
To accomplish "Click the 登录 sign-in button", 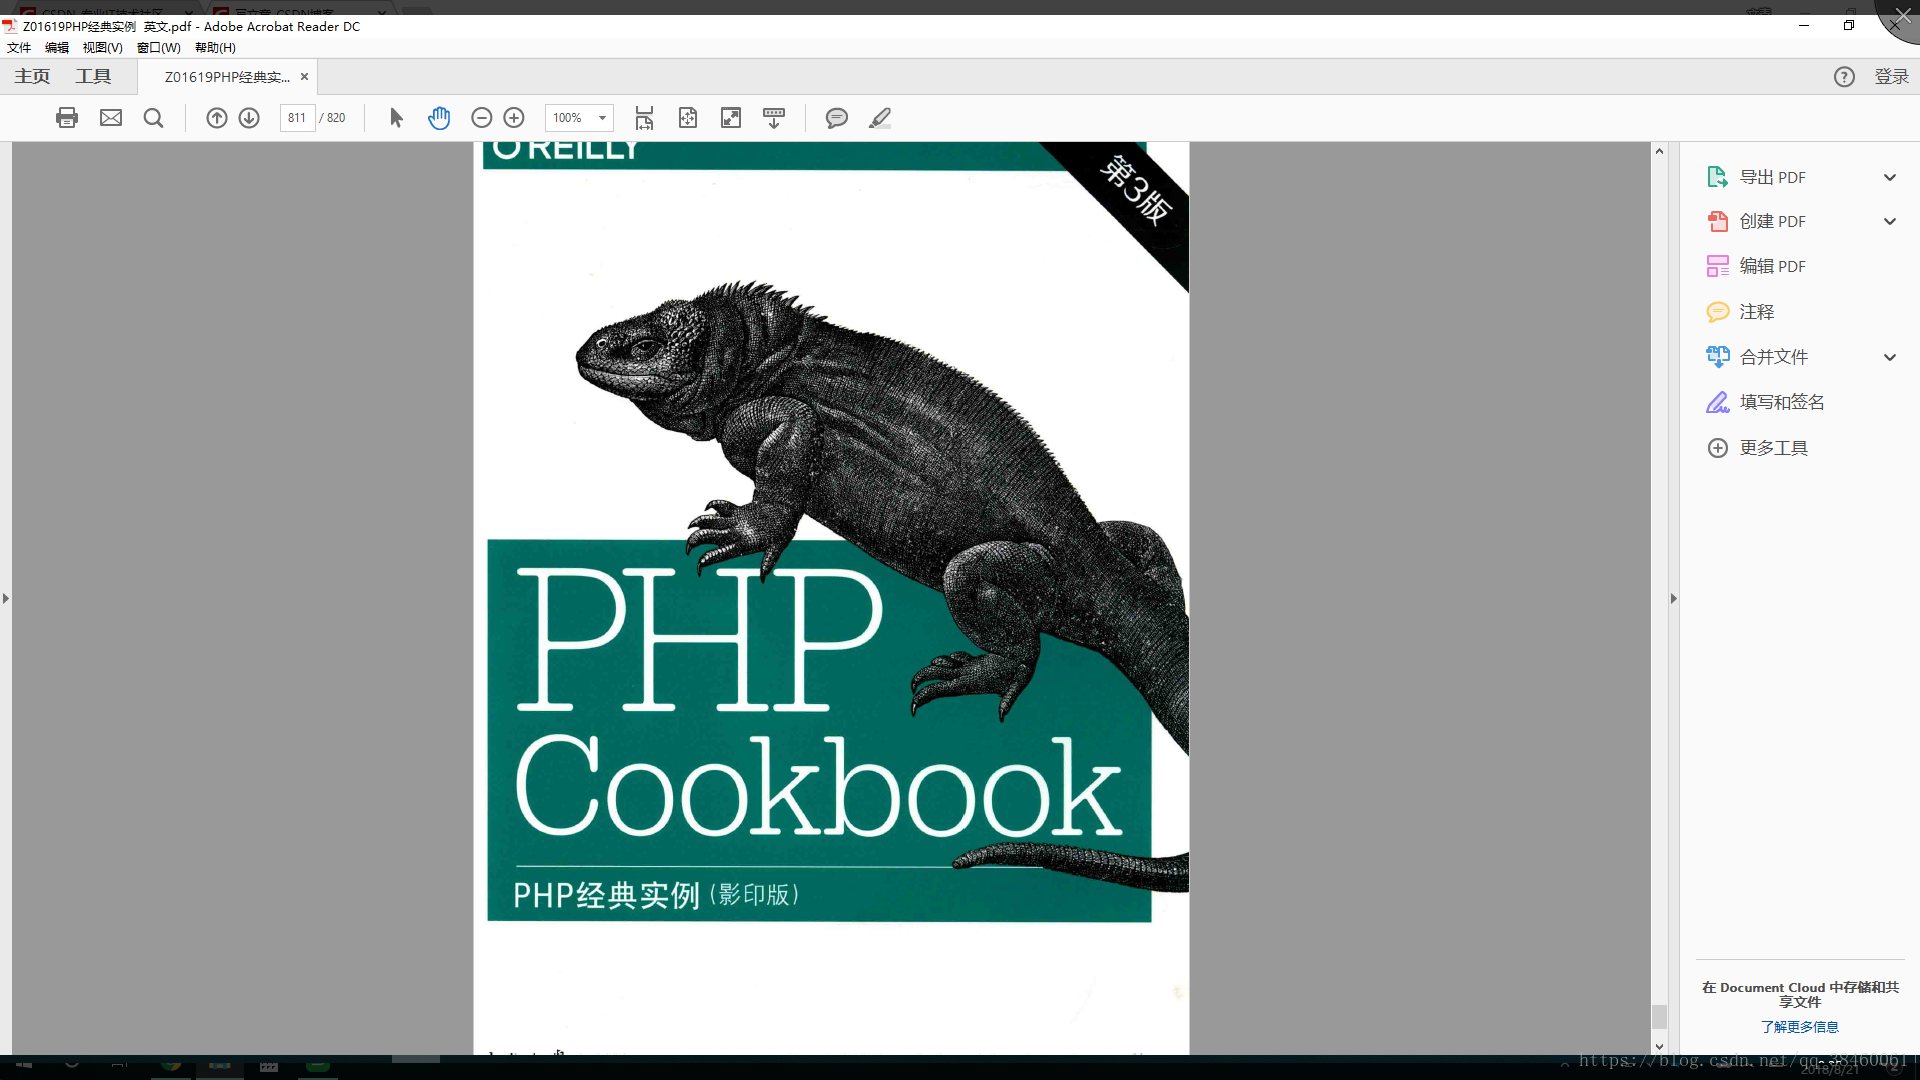I will [x=1891, y=77].
